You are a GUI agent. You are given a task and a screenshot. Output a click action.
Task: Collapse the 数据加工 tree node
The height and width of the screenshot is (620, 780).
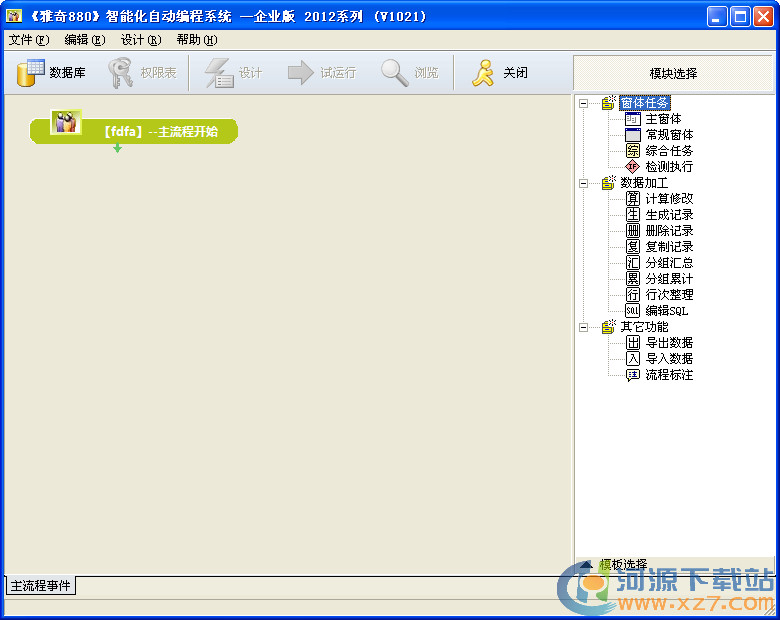click(x=584, y=184)
